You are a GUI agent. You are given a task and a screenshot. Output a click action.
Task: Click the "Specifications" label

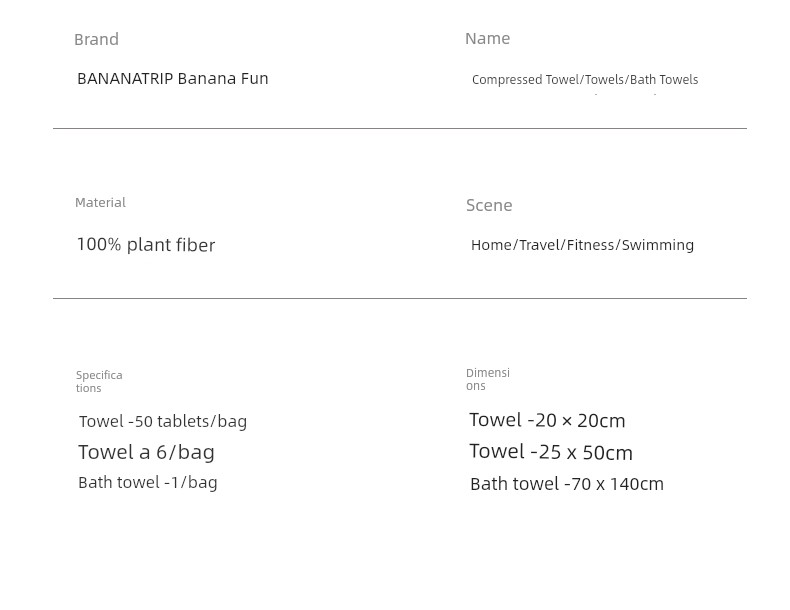click(99, 381)
